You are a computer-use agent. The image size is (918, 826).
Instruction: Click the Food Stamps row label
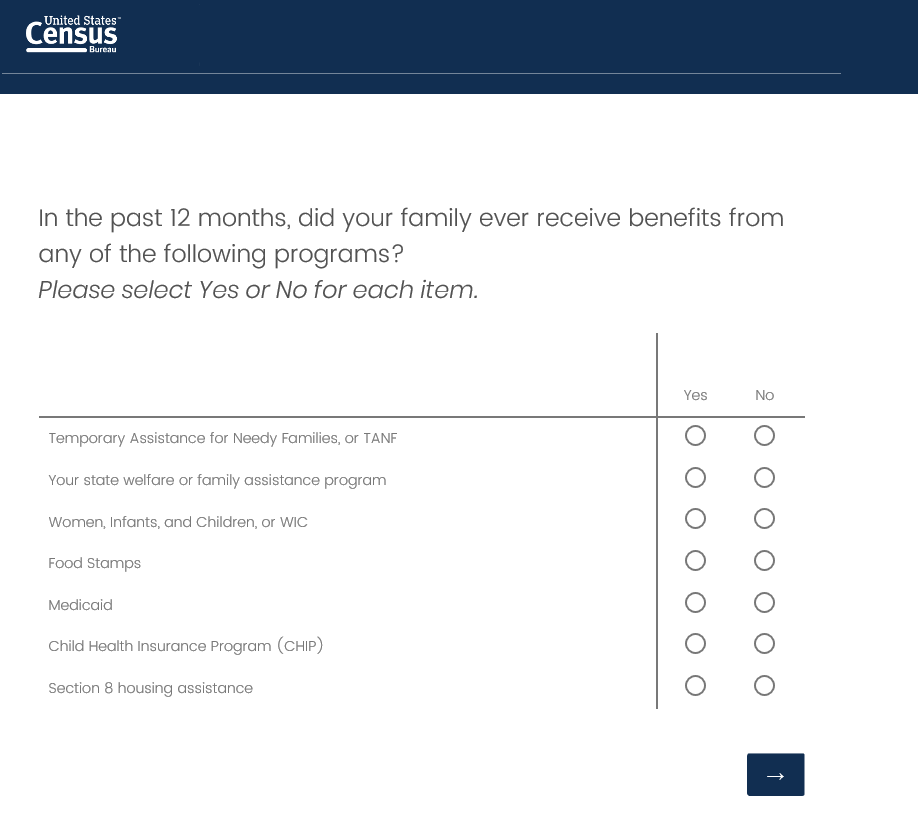pyautogui.click(x=95, y=564)
